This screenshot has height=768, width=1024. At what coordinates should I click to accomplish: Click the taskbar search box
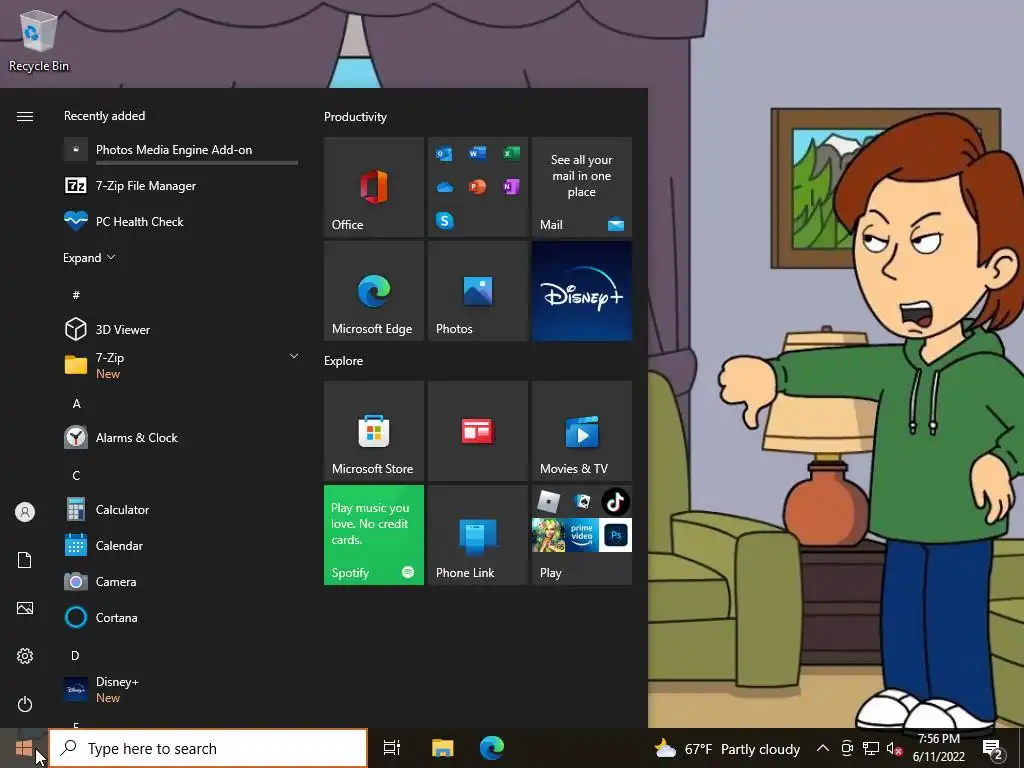tap(208, 748)
